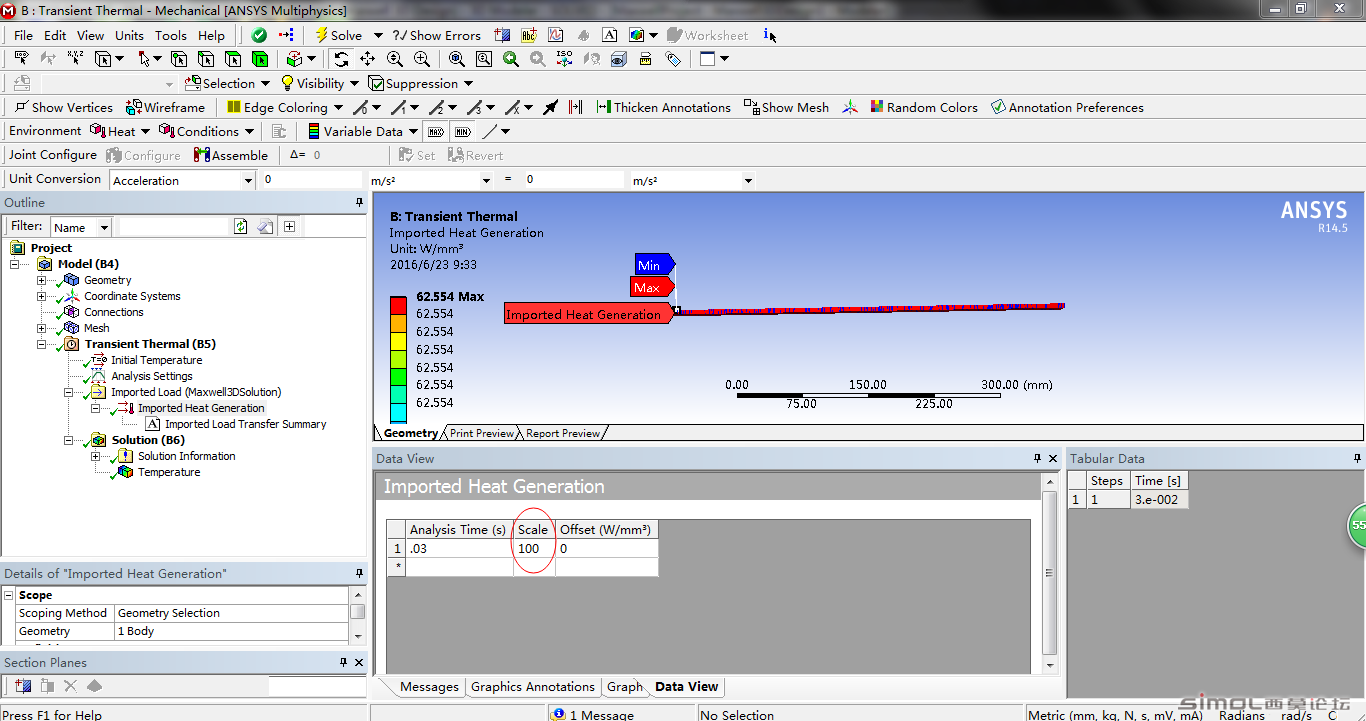Switch to Print Preview tab
Viewport: 1366px width, 721px height.
tap(481, 433)
